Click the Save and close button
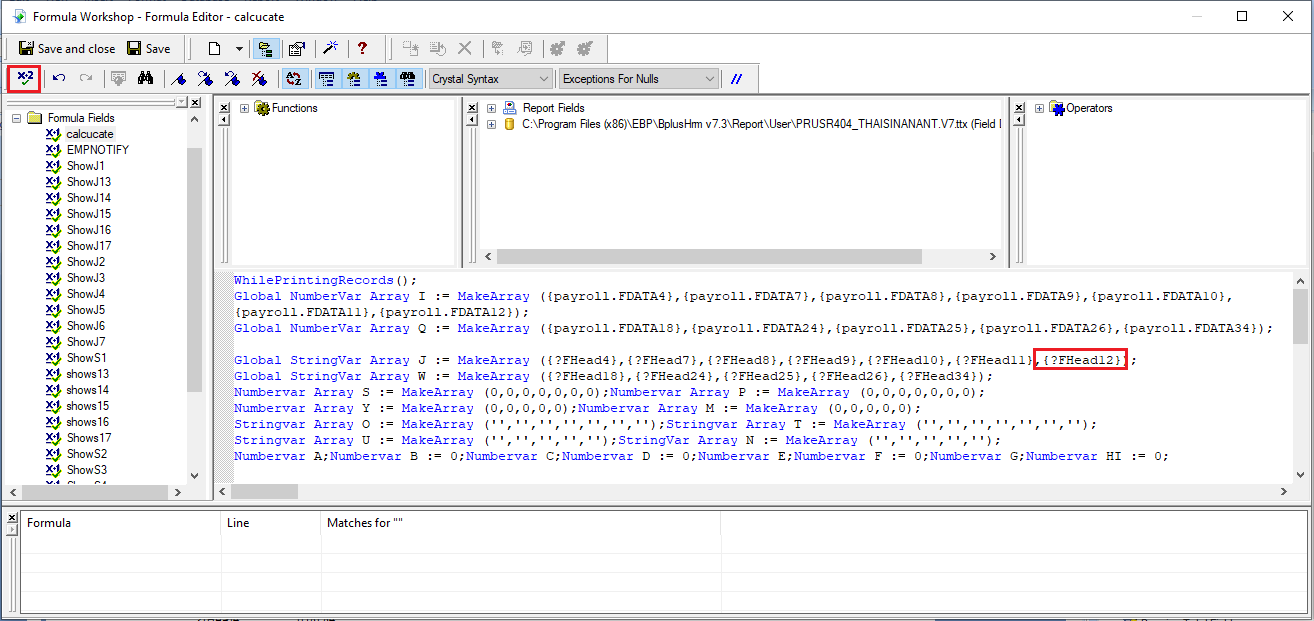The height and width of the screenshot is (621, 1314). tap(67, 48)
